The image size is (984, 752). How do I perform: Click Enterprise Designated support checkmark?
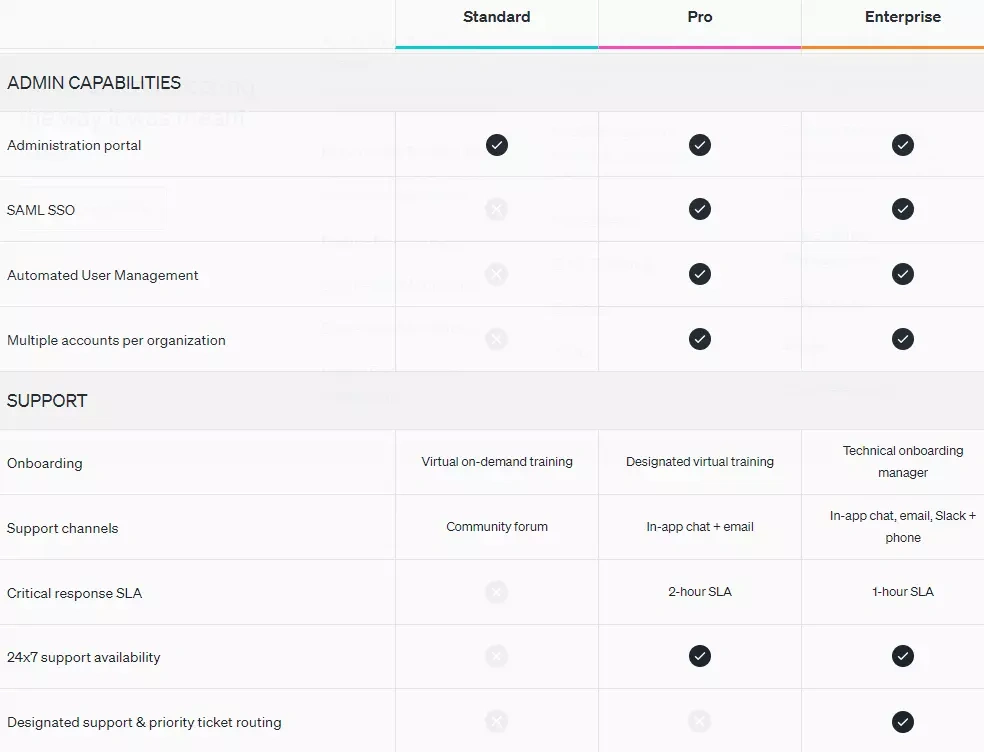point(903,721)
